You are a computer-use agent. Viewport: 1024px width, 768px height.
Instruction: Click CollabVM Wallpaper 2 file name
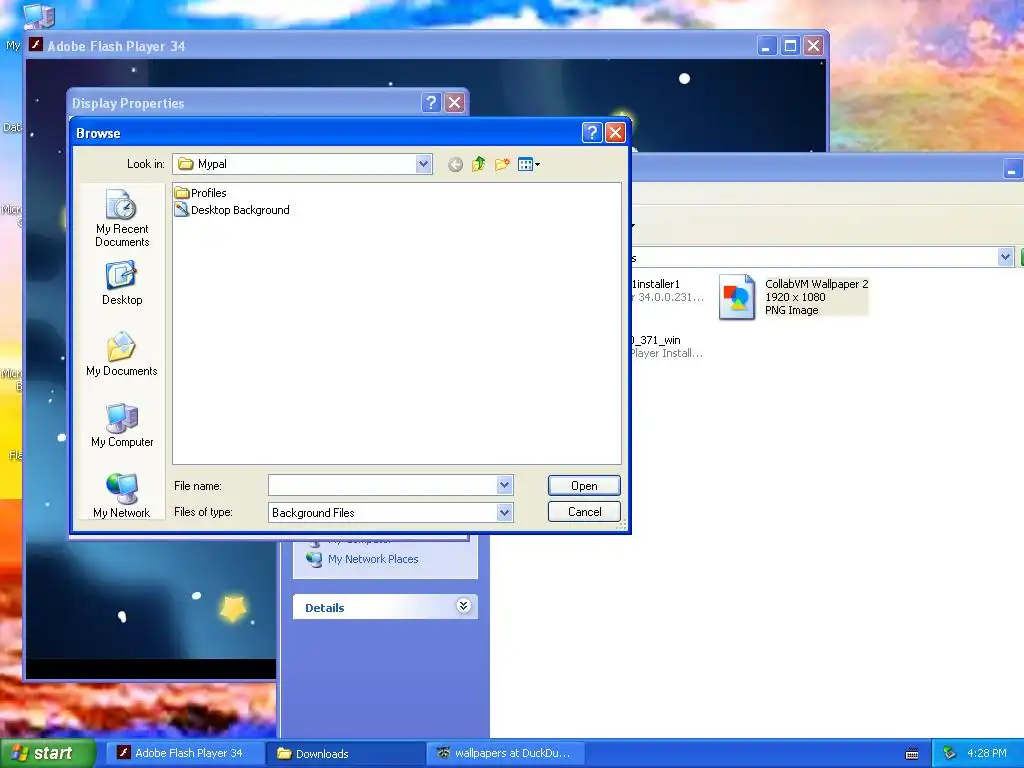click(x=816, y=284)
